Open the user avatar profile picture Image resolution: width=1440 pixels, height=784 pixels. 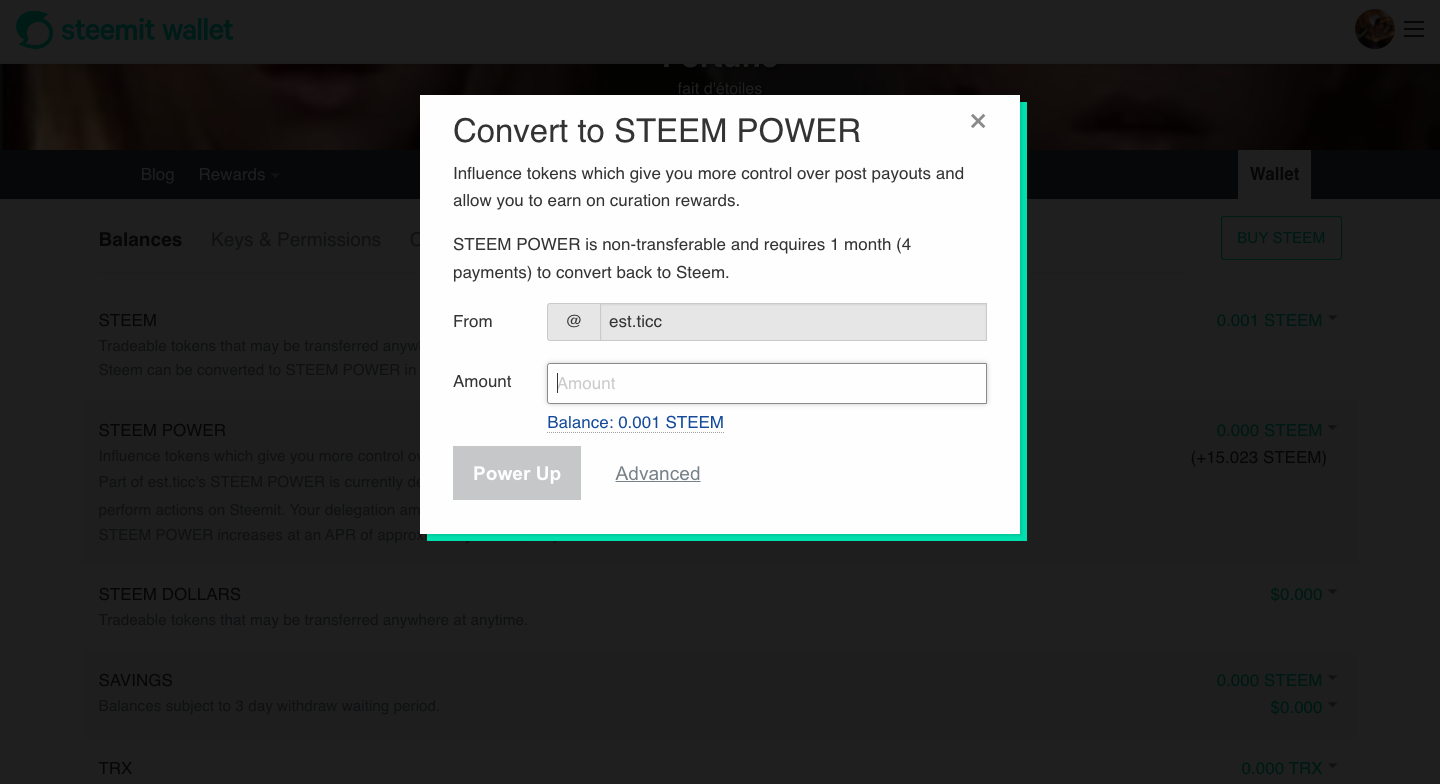(1375, 30)
